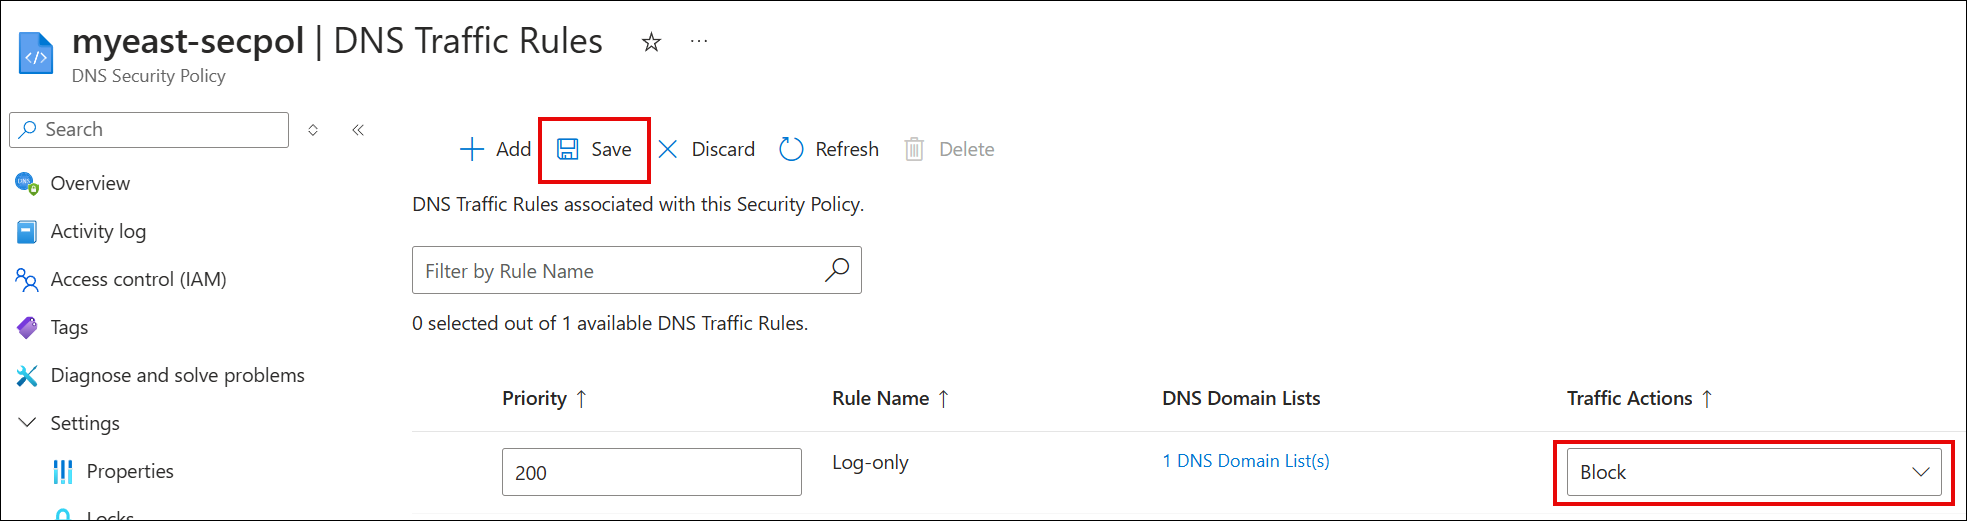Sort by Traffic Actions column
The width and height of the screenshot is (1967, 521).
coord(1640,398)
